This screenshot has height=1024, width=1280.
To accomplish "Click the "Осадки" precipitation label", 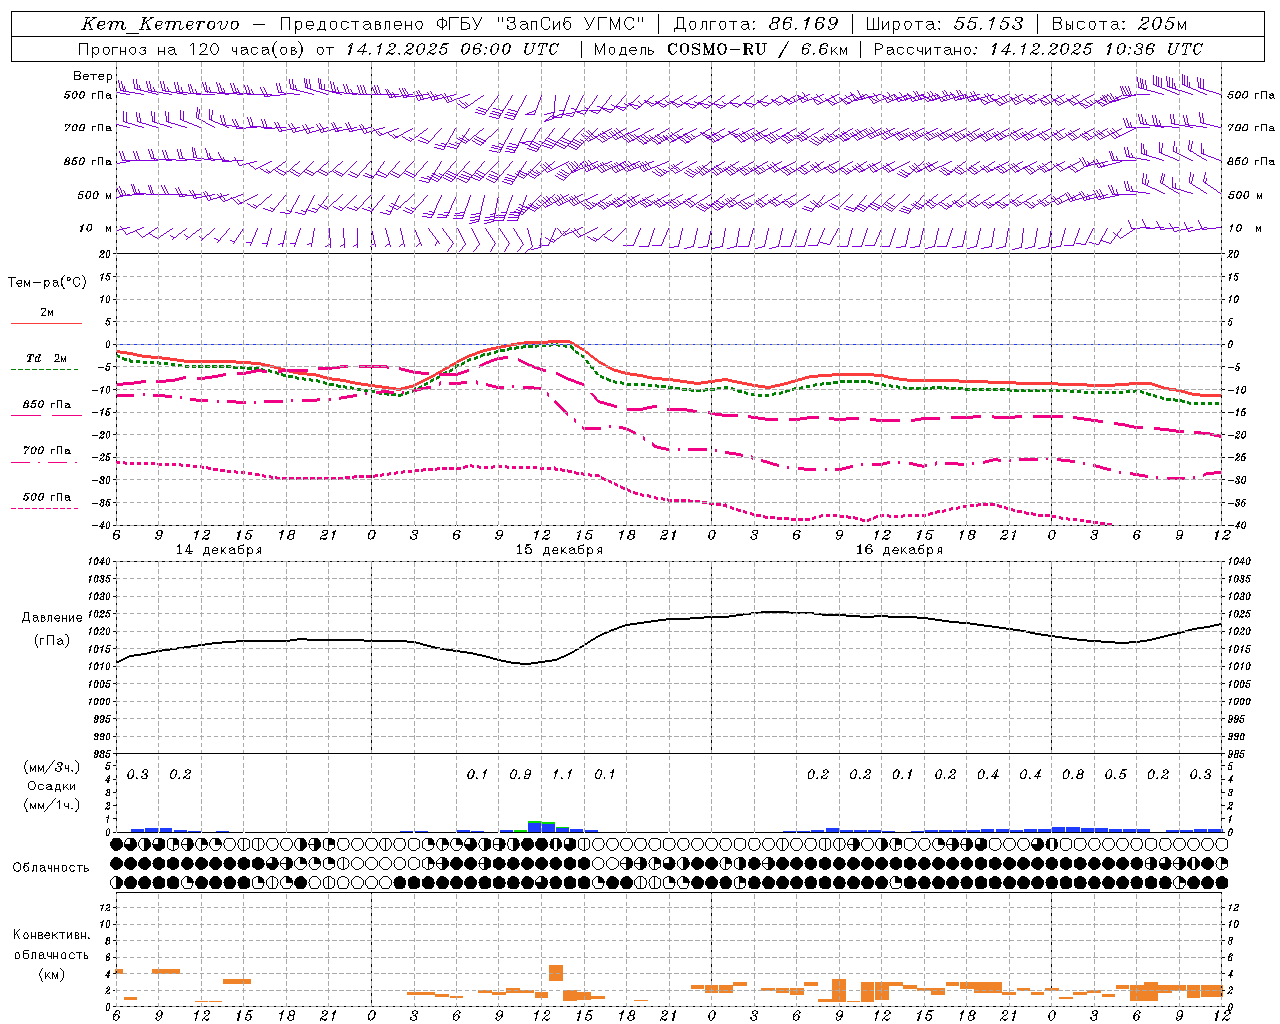I will (52, 786).
